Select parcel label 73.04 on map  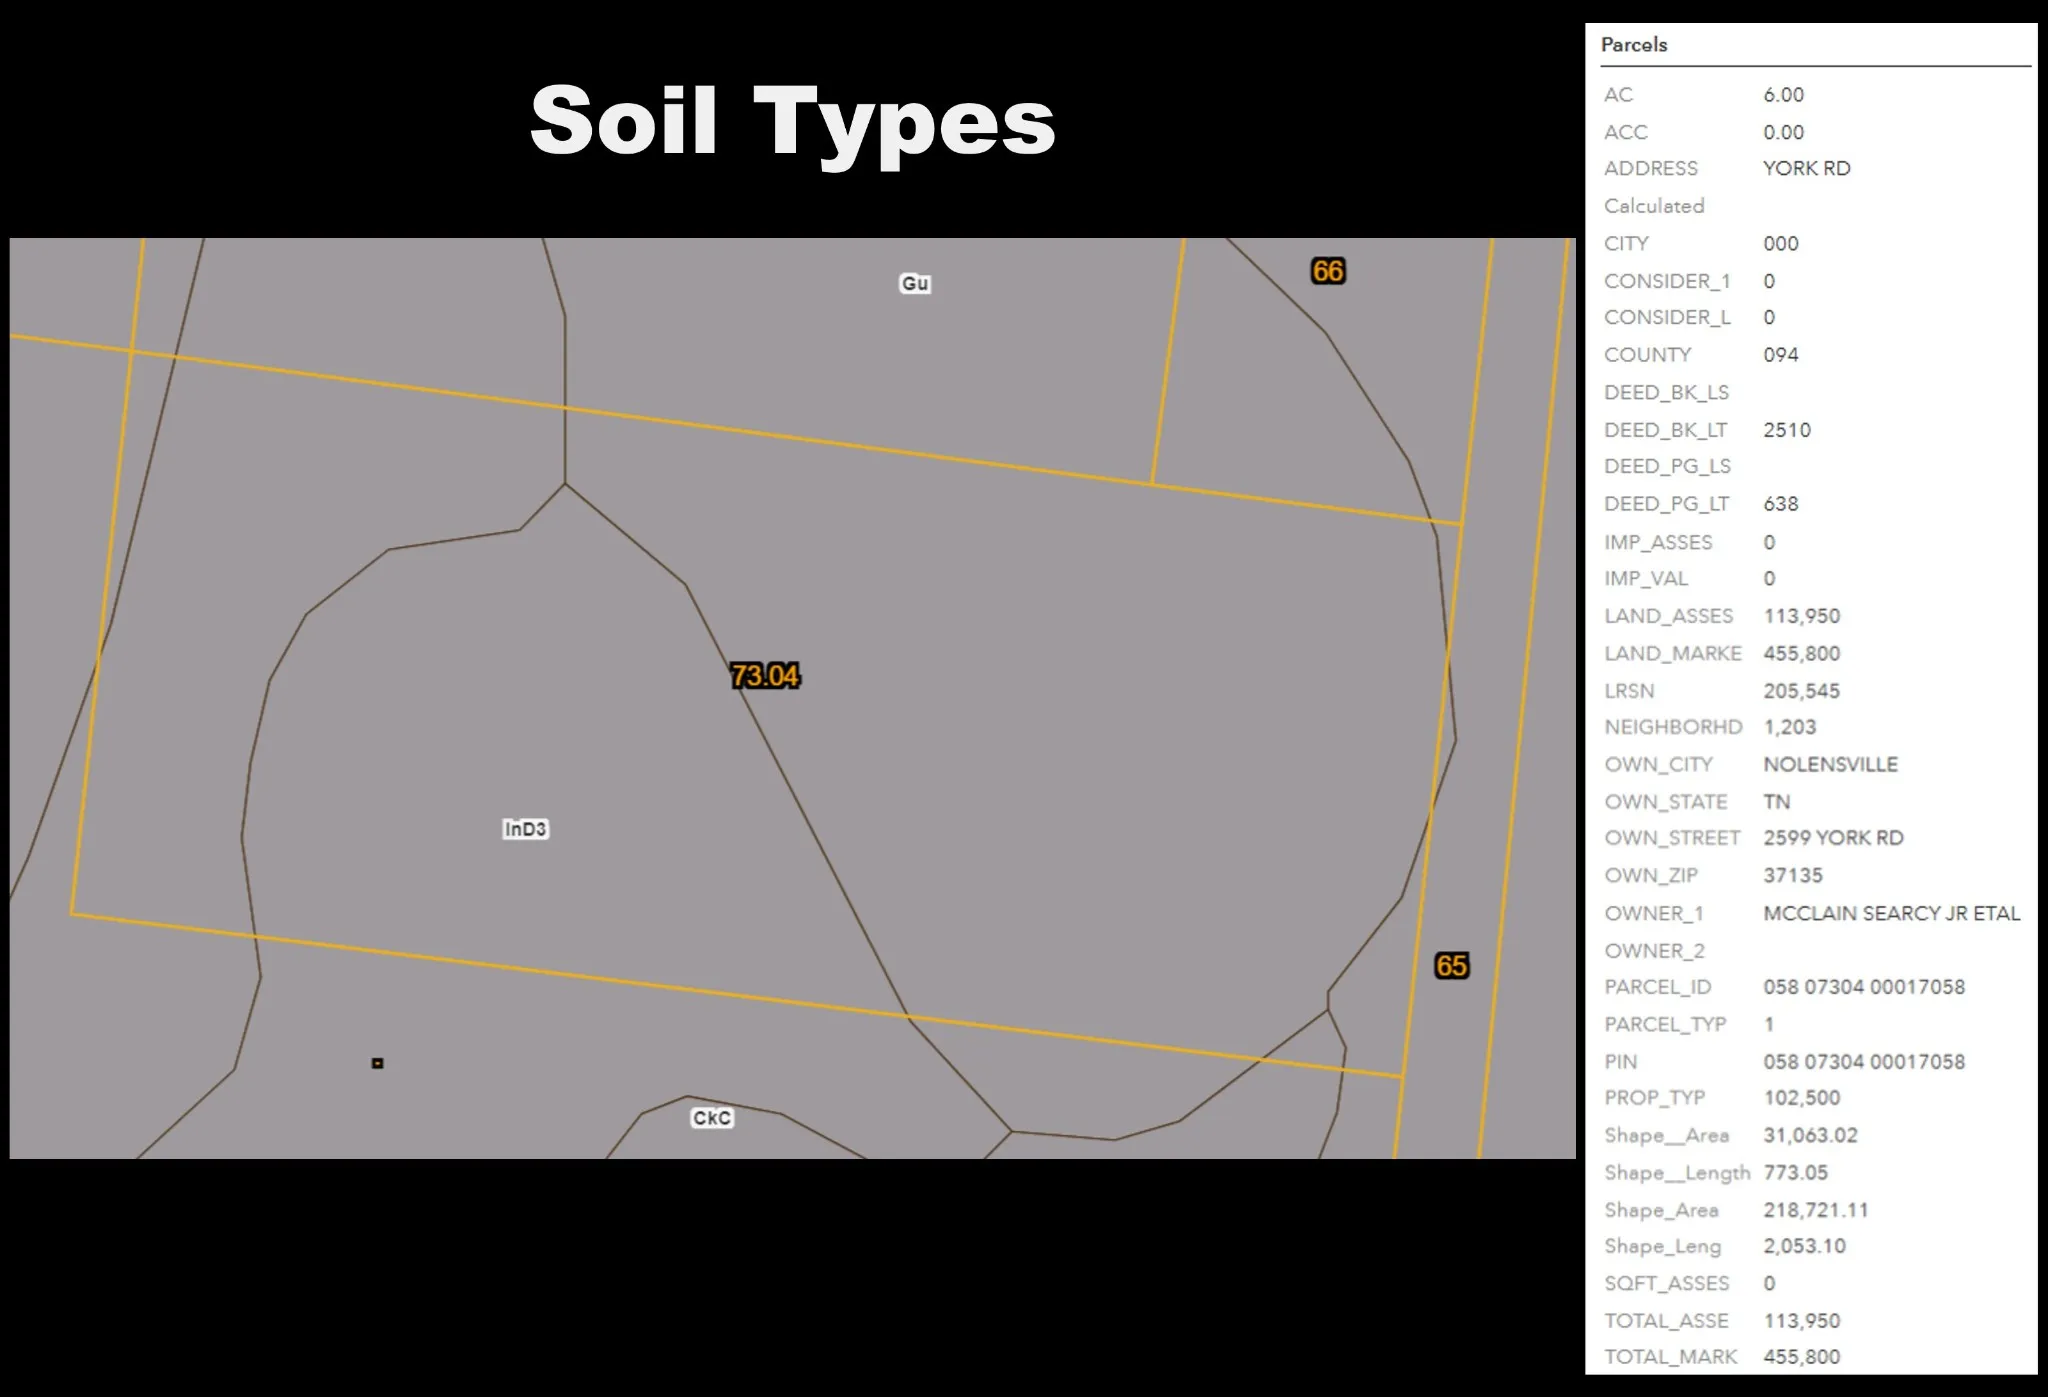tap(765, 676)
